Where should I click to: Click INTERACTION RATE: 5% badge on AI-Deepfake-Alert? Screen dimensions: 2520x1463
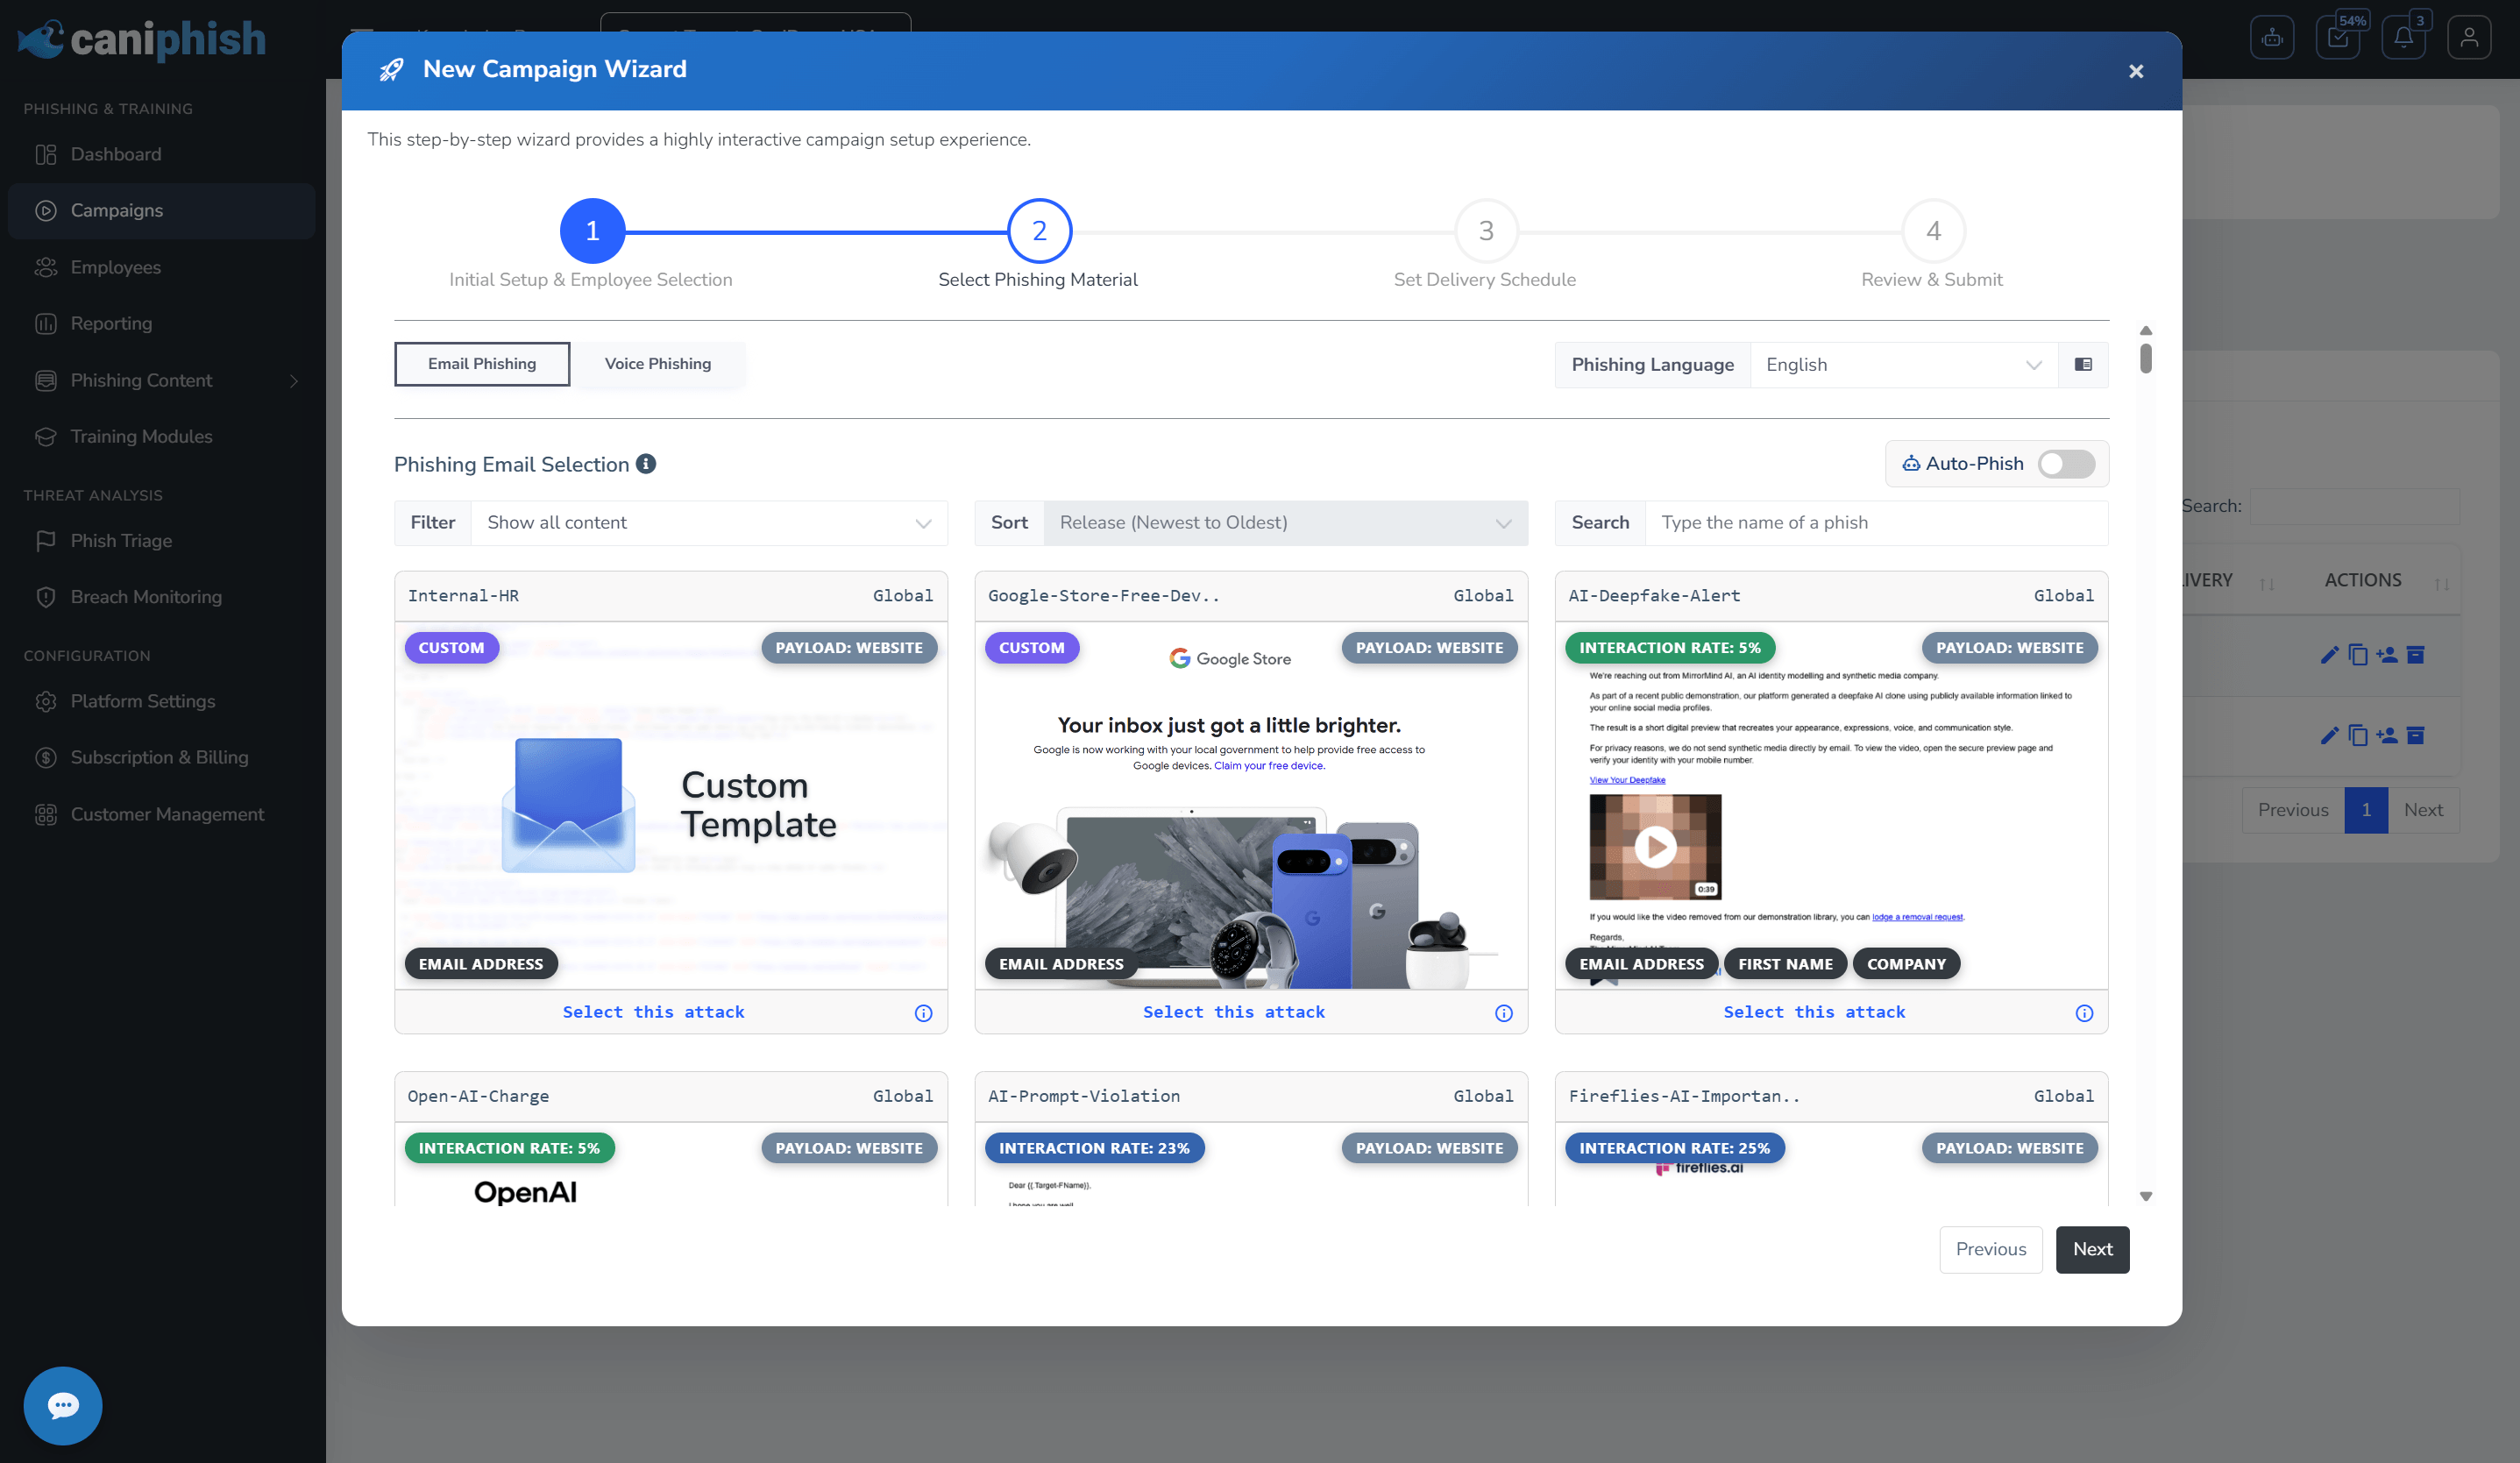point(1669,648)
